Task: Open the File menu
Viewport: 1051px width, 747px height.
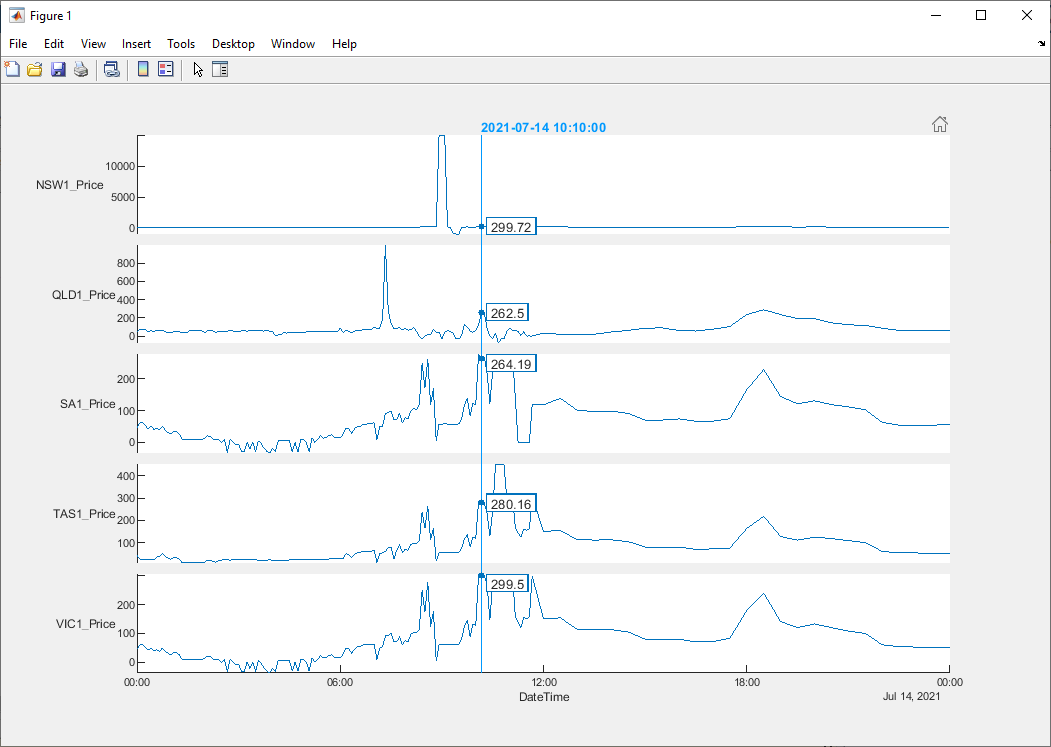Action: point(18,44)
